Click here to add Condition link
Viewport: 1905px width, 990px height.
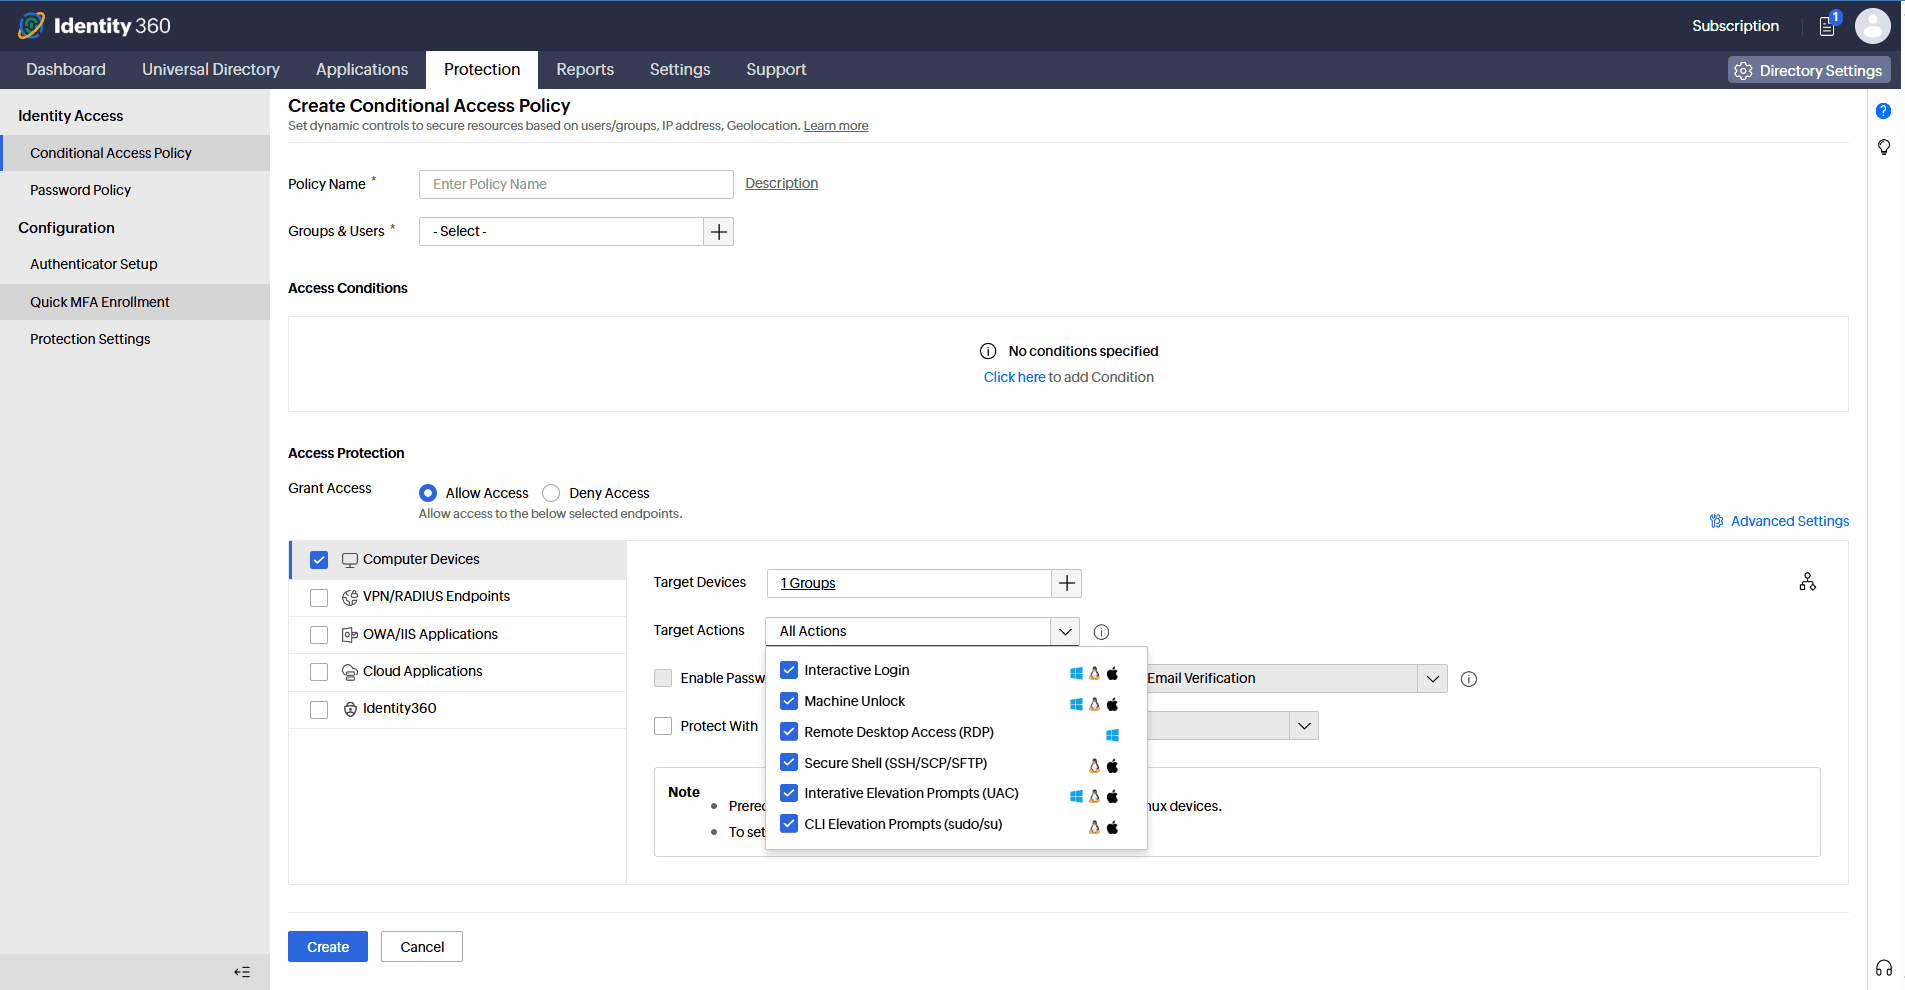(1014, 377)
